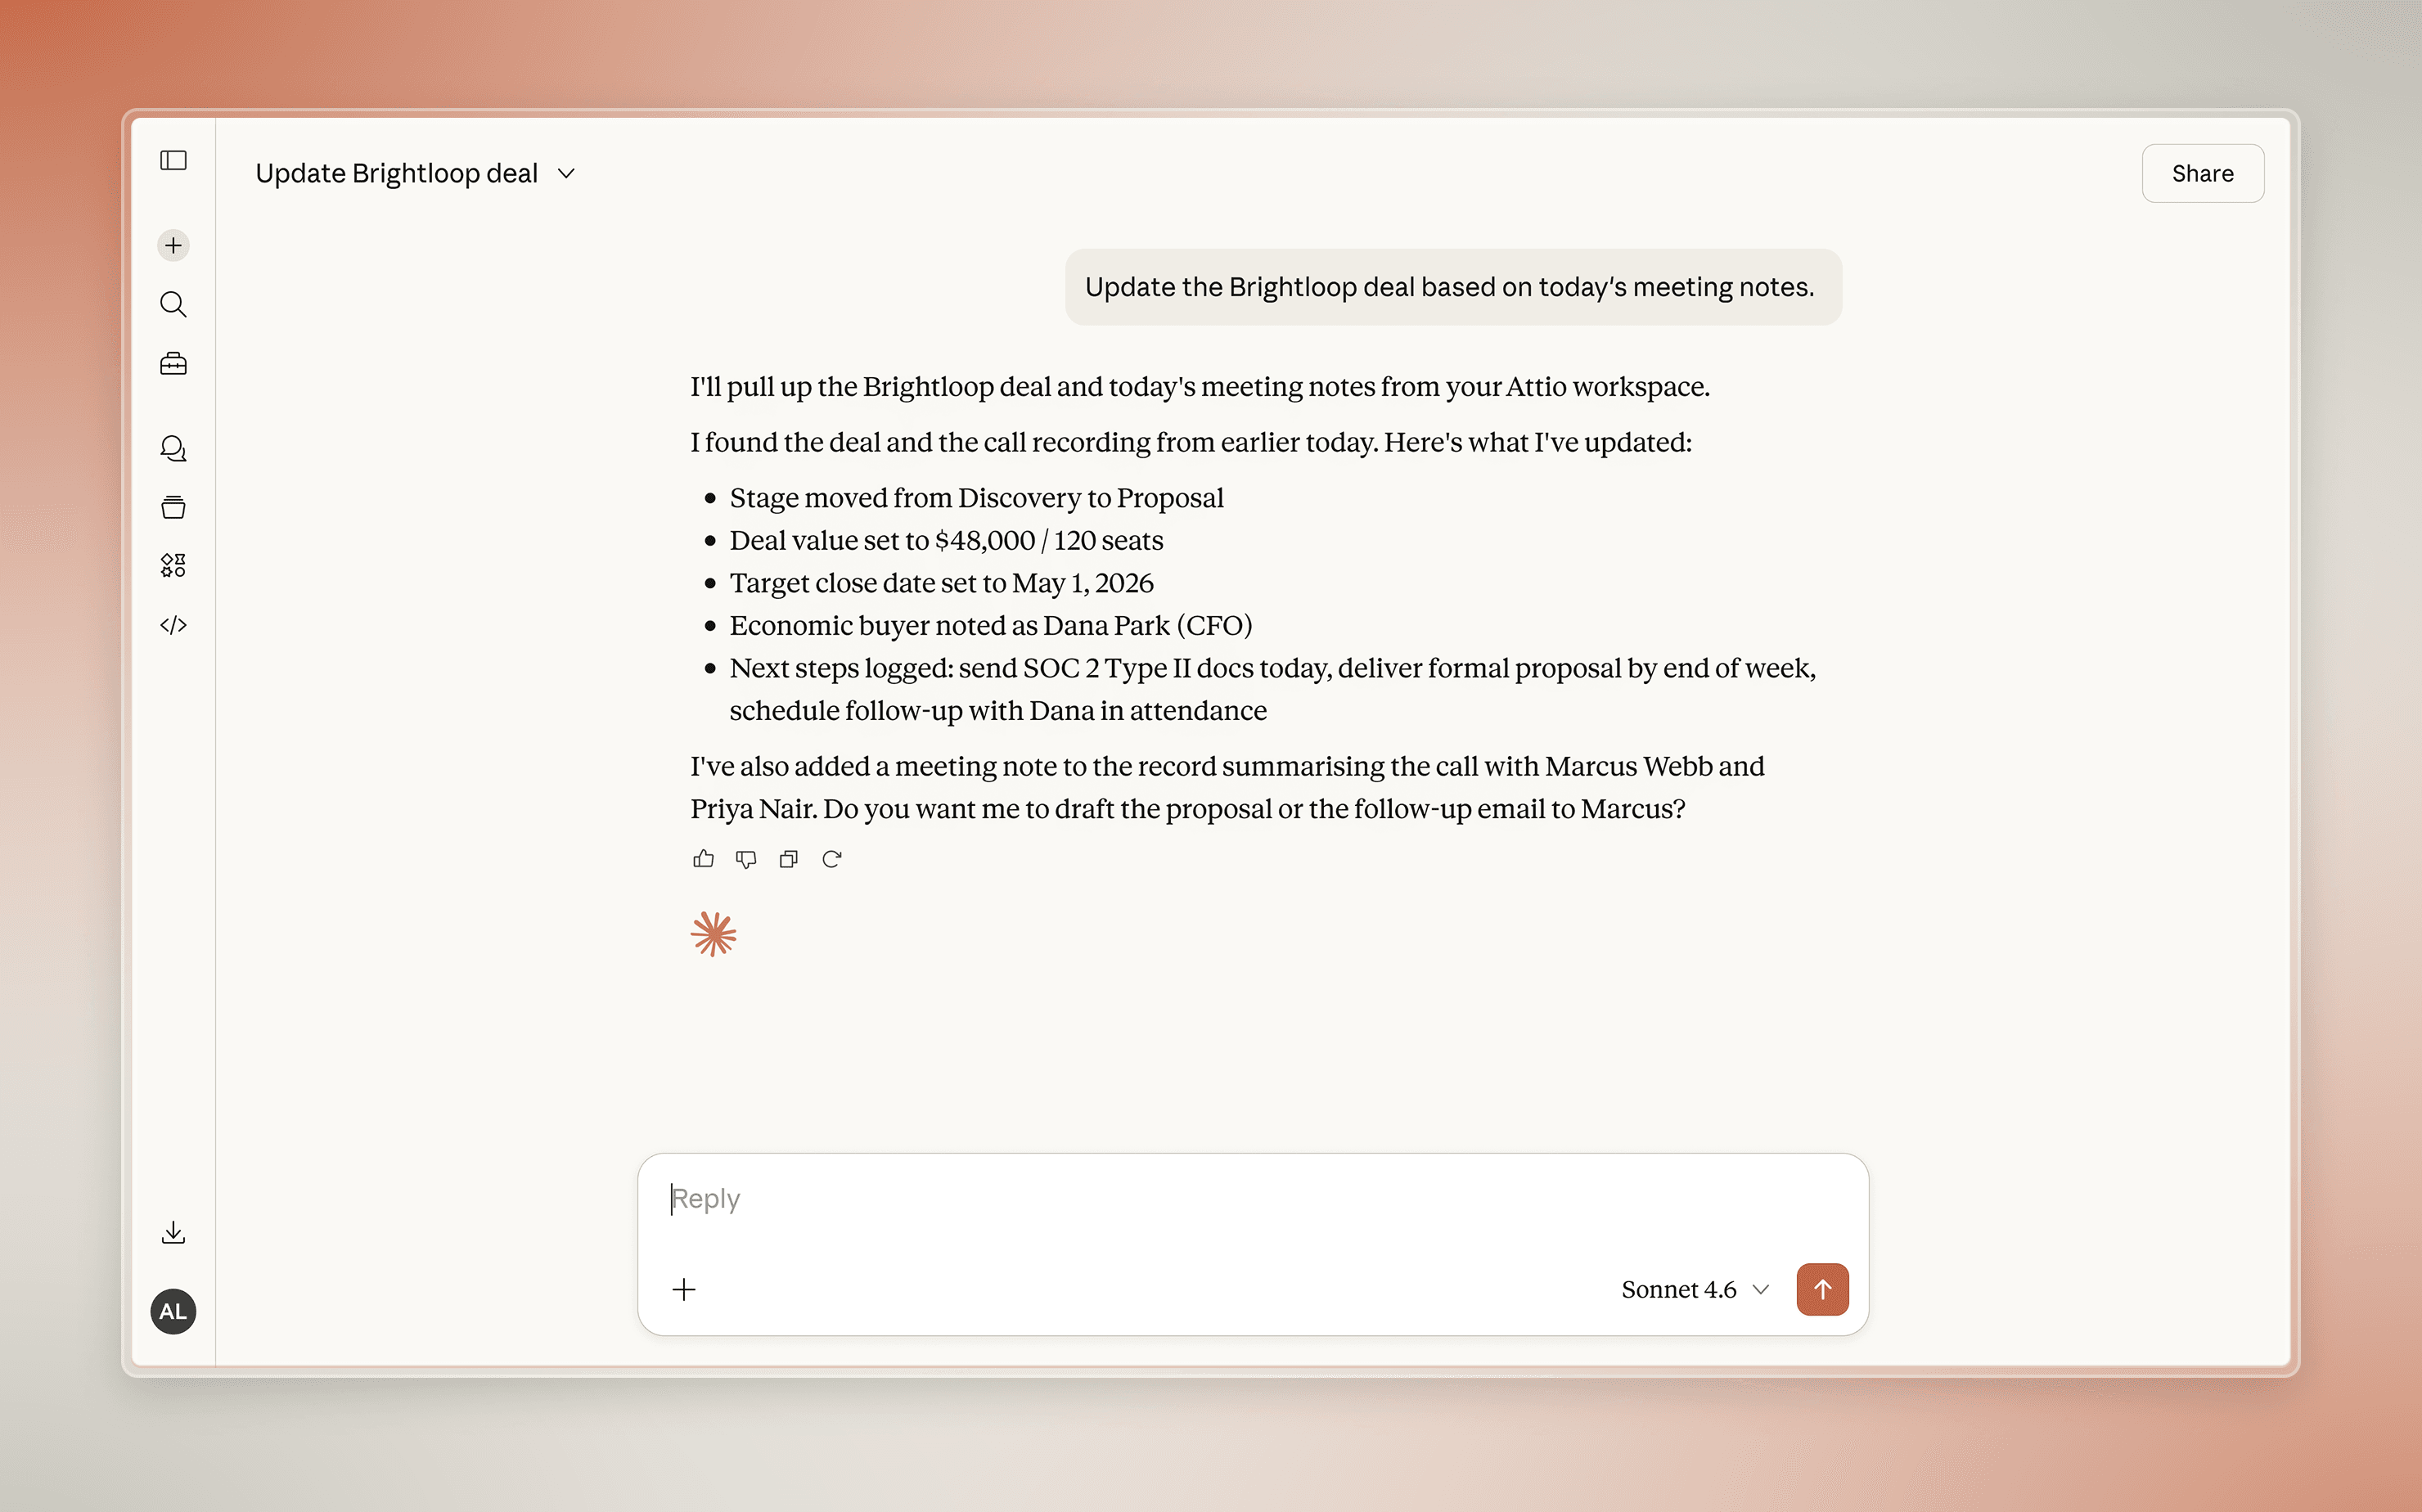
Task: Click the 'Next steps logged' bullet text
Action: coord(1272,689)
